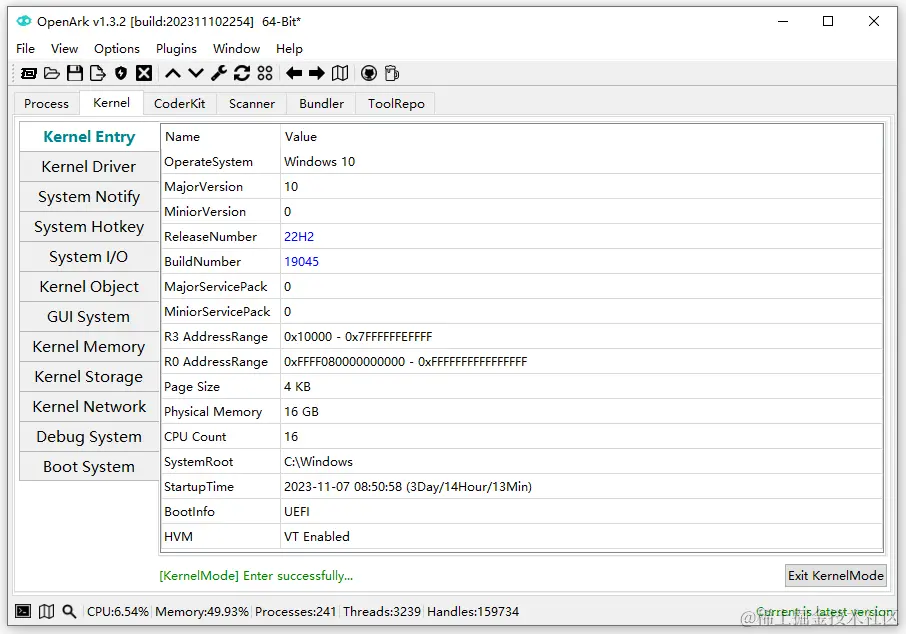Open the Window menu
Screen dimensions: 906x634
coord(236,49)
